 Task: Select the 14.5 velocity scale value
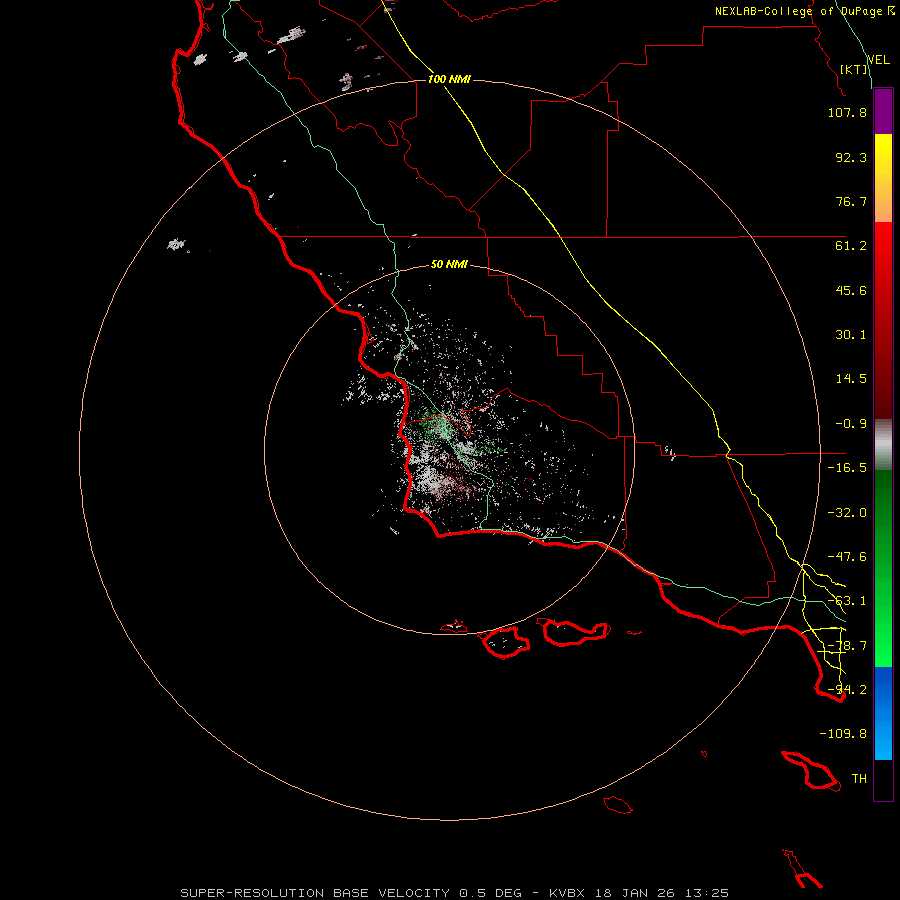tap(851, 379)
